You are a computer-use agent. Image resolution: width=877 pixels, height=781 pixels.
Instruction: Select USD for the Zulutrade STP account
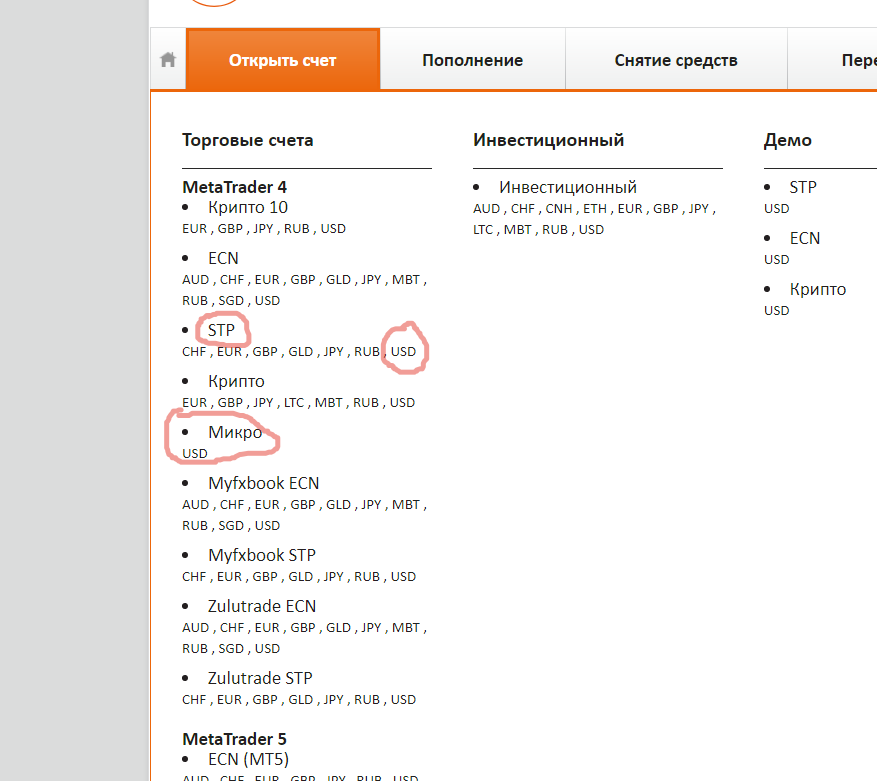(x=403, y=700)
